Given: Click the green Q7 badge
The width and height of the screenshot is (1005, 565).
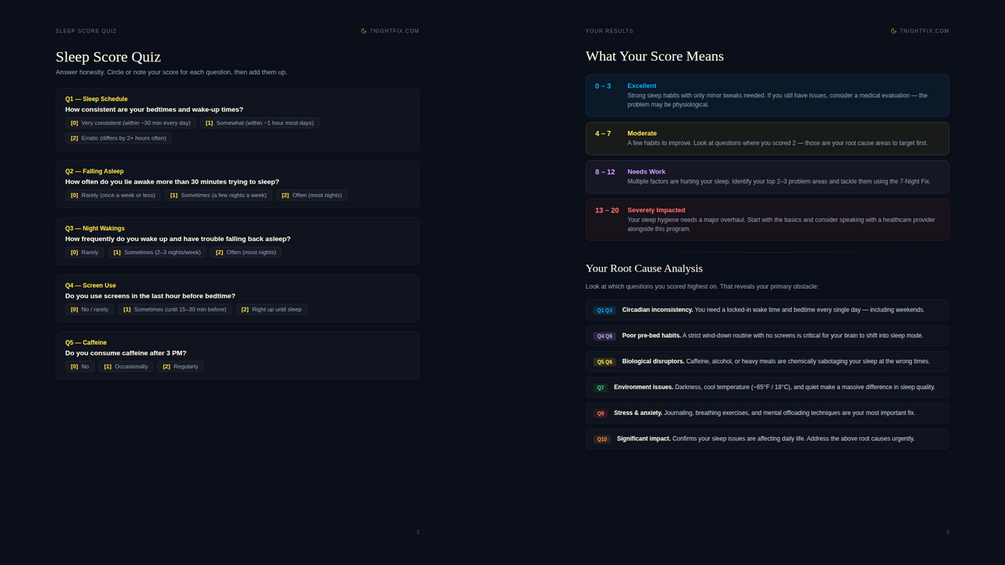Looking at the screenshot, I should point(600,387).
